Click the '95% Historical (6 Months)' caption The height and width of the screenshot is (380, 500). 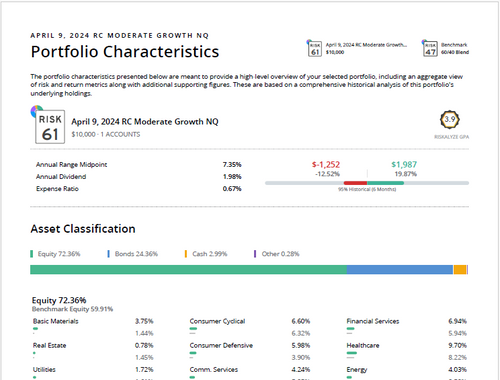coord(367,189)
